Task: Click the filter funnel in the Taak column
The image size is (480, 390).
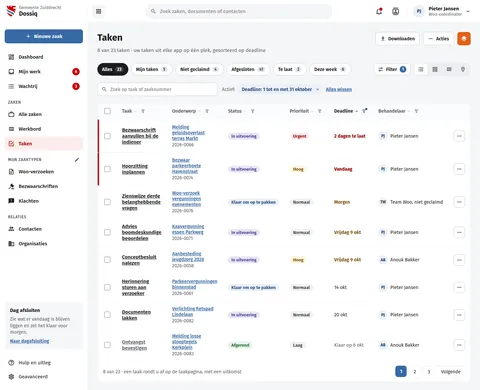Action: click(143, 111)
